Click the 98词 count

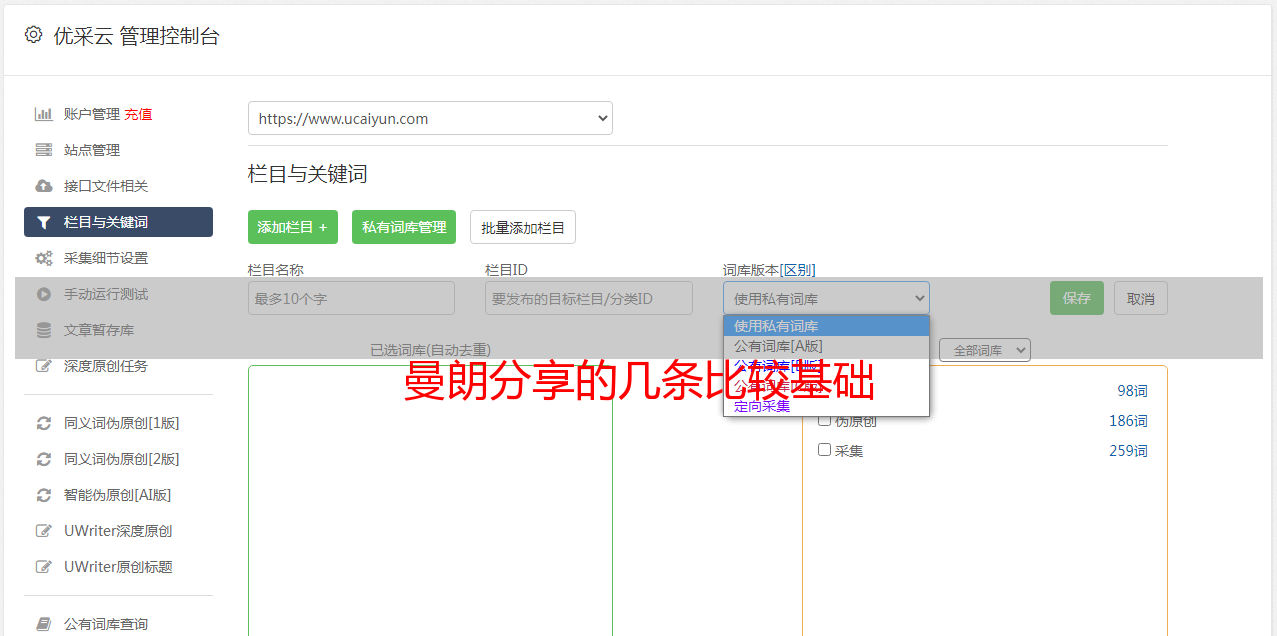(x=1132, y=391)
